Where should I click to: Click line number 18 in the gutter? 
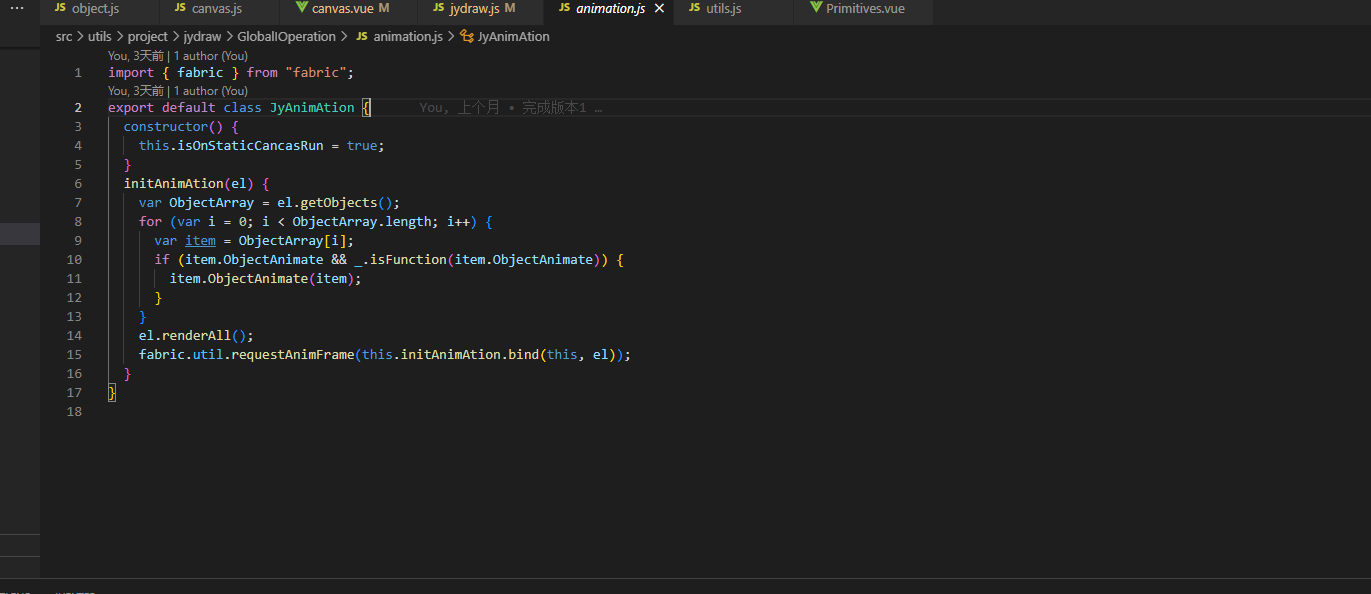tap(74, 412)
